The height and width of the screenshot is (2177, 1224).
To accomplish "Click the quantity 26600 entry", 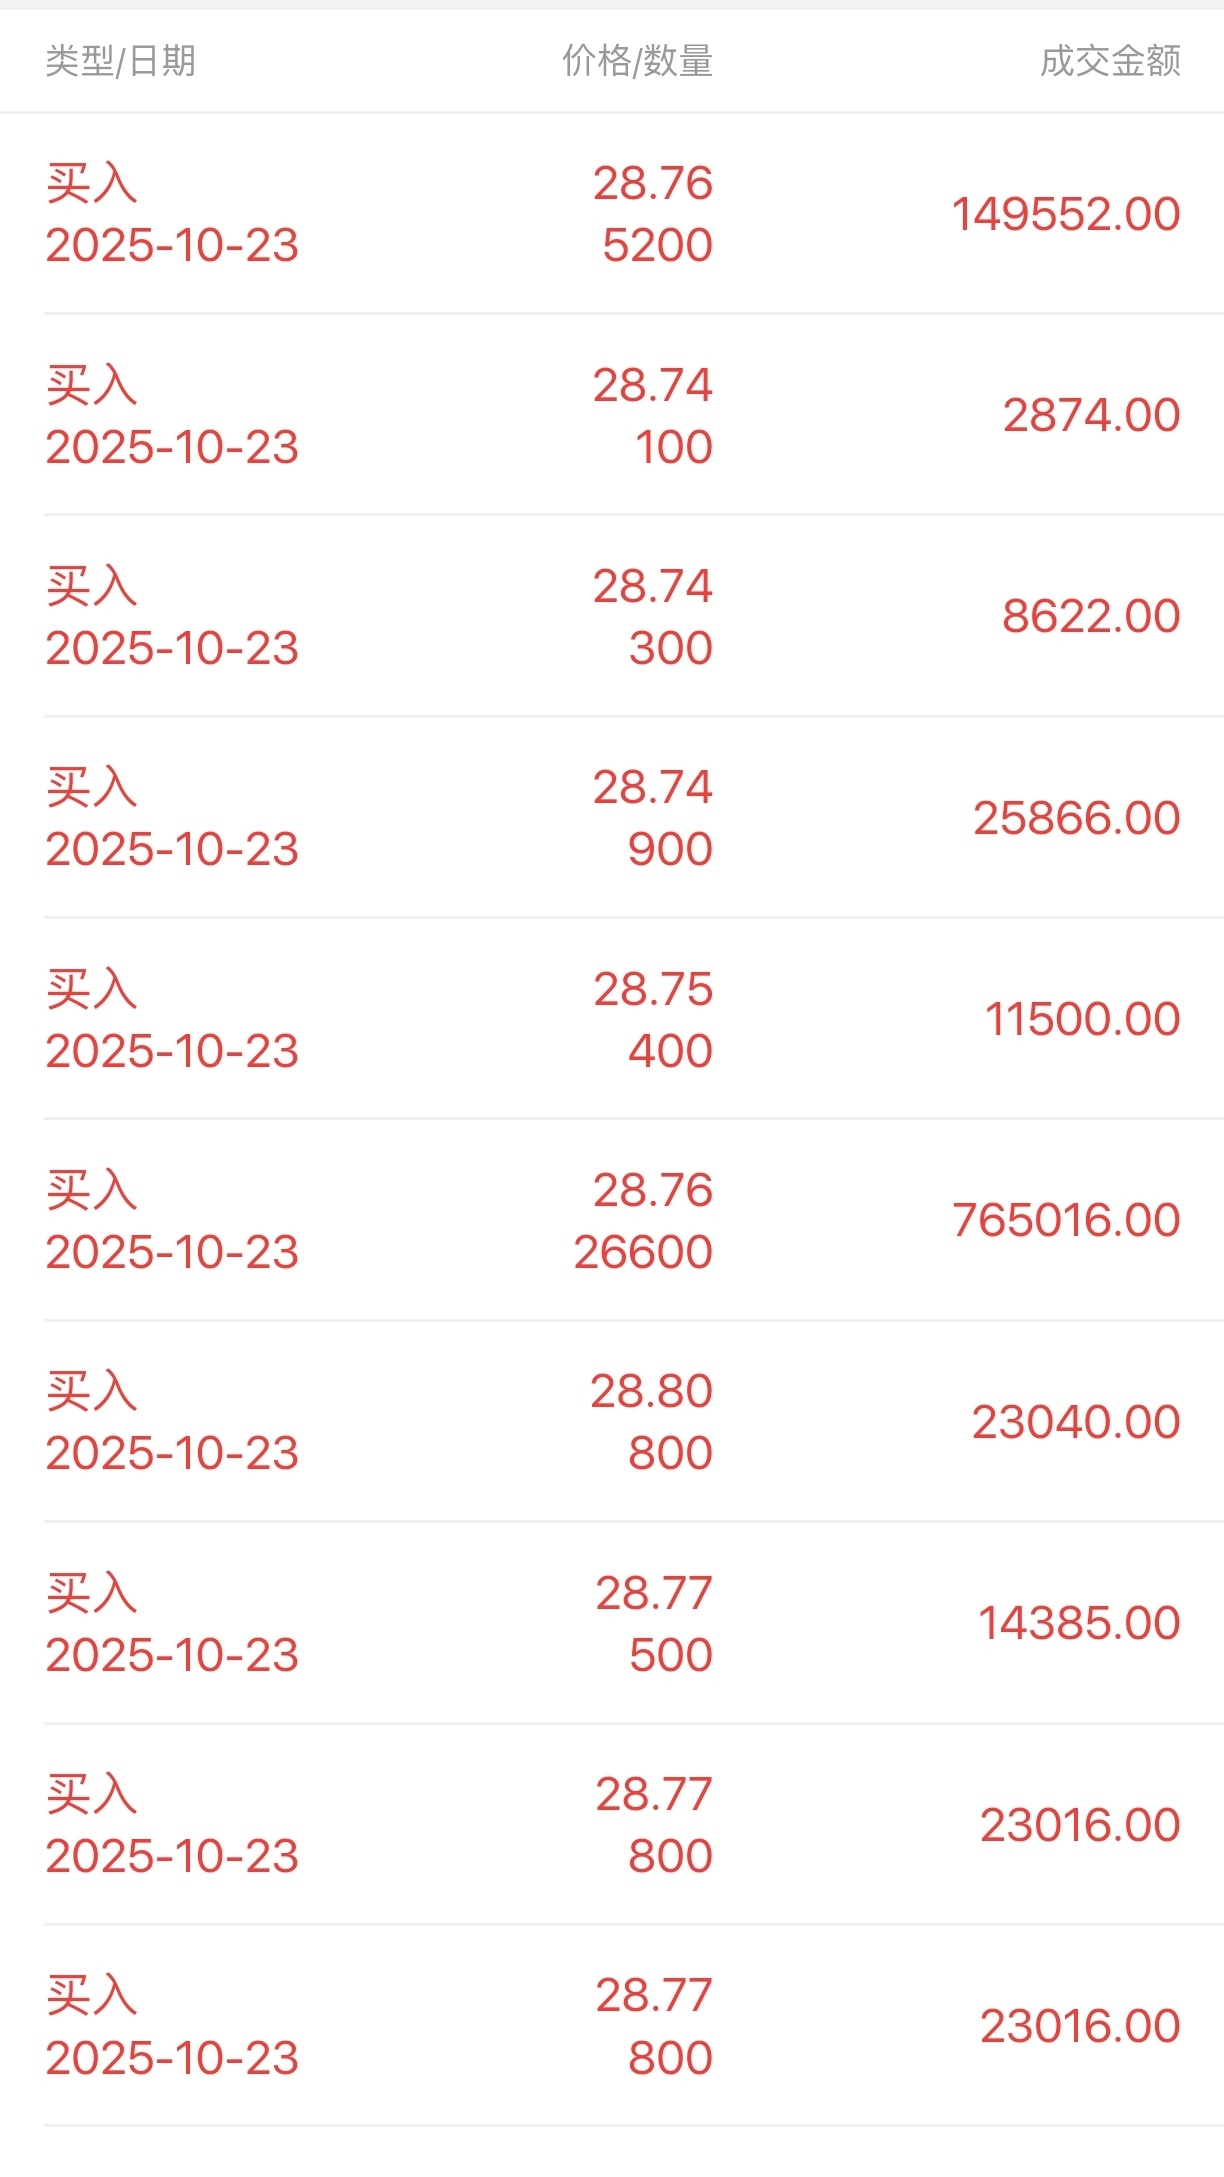I will [x=643, y=1252].
